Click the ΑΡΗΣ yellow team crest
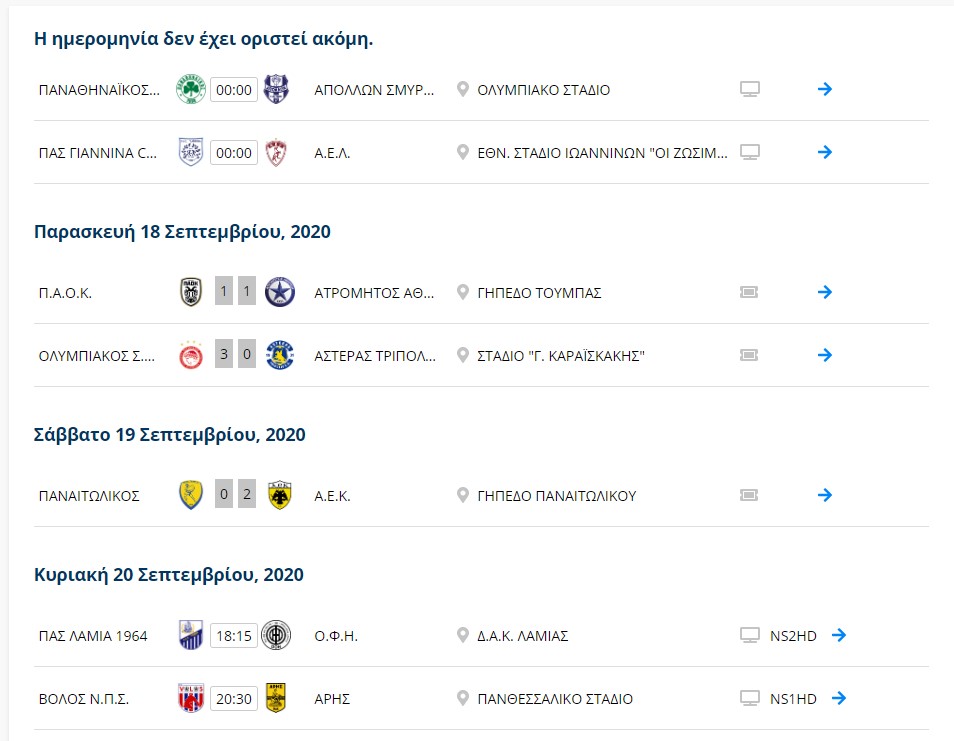The height and width of the screenshot is (741, 954). tap(276, 698)
